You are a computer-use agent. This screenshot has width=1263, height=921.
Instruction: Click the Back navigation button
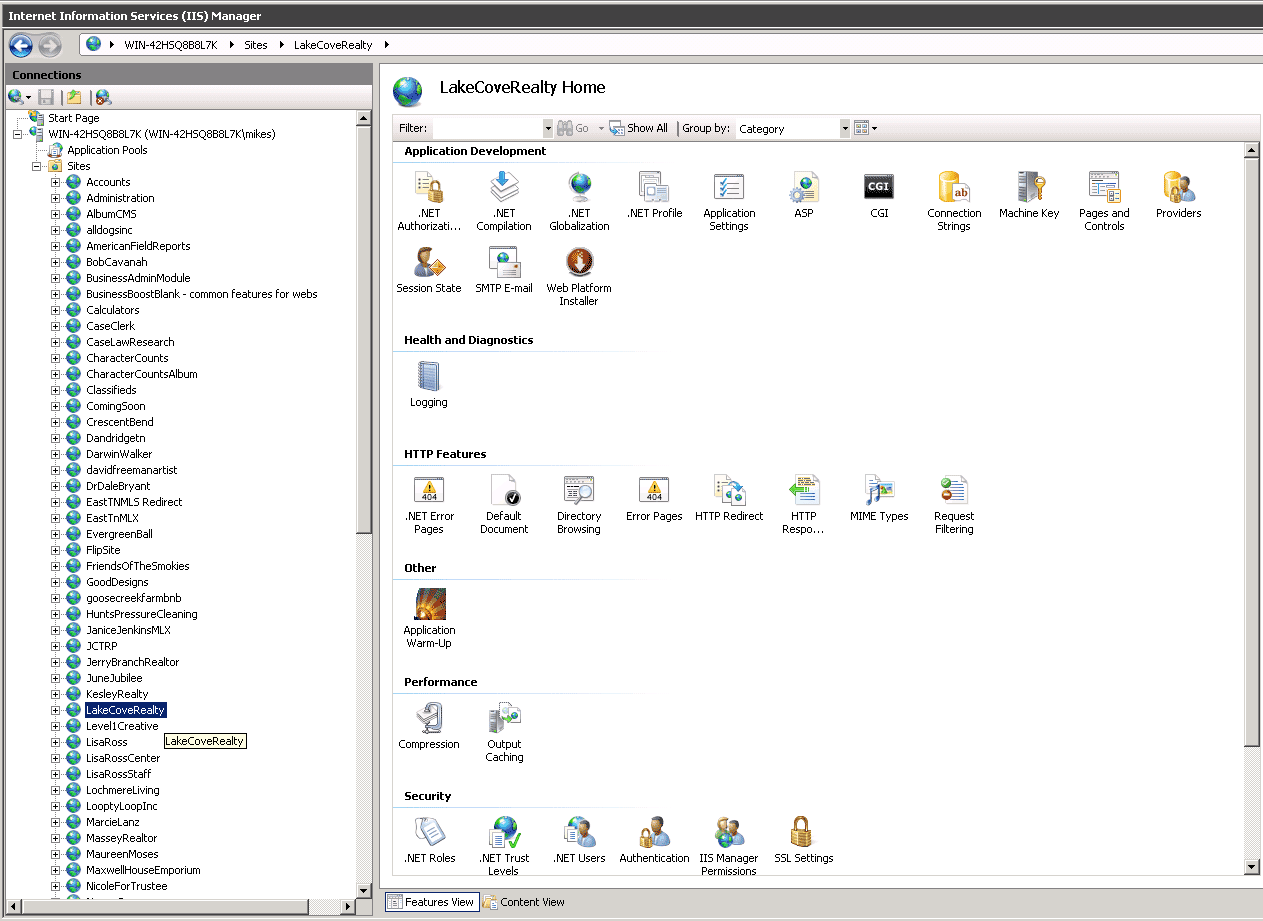(21, 45)
